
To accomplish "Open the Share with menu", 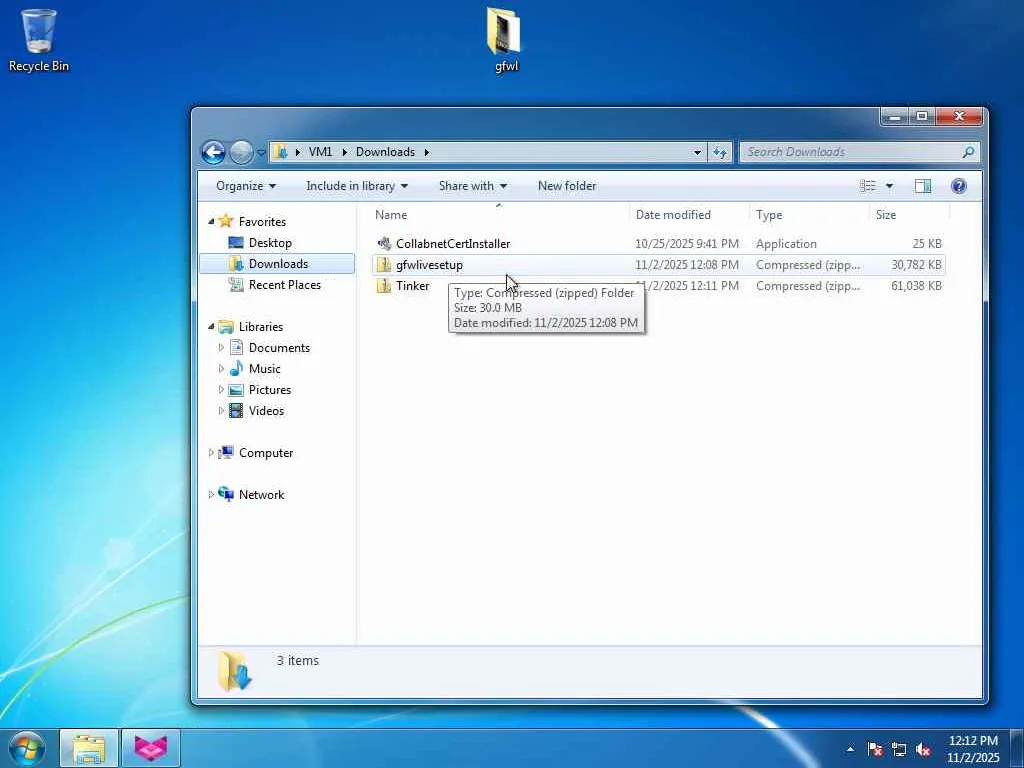I will click(473, 186).
